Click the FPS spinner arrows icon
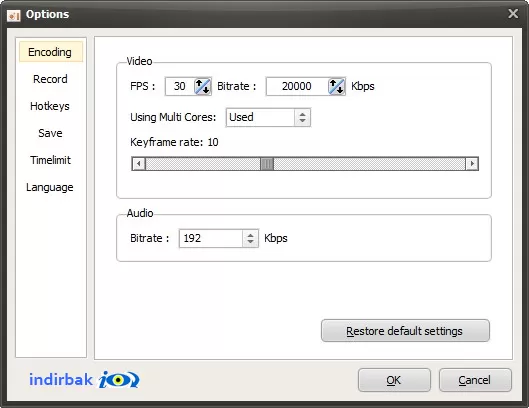 point(202,86)
